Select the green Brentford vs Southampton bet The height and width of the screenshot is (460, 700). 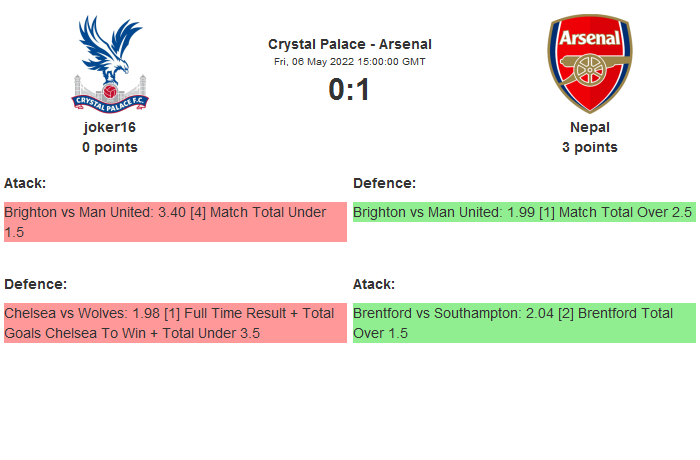(x=523, y=323)
